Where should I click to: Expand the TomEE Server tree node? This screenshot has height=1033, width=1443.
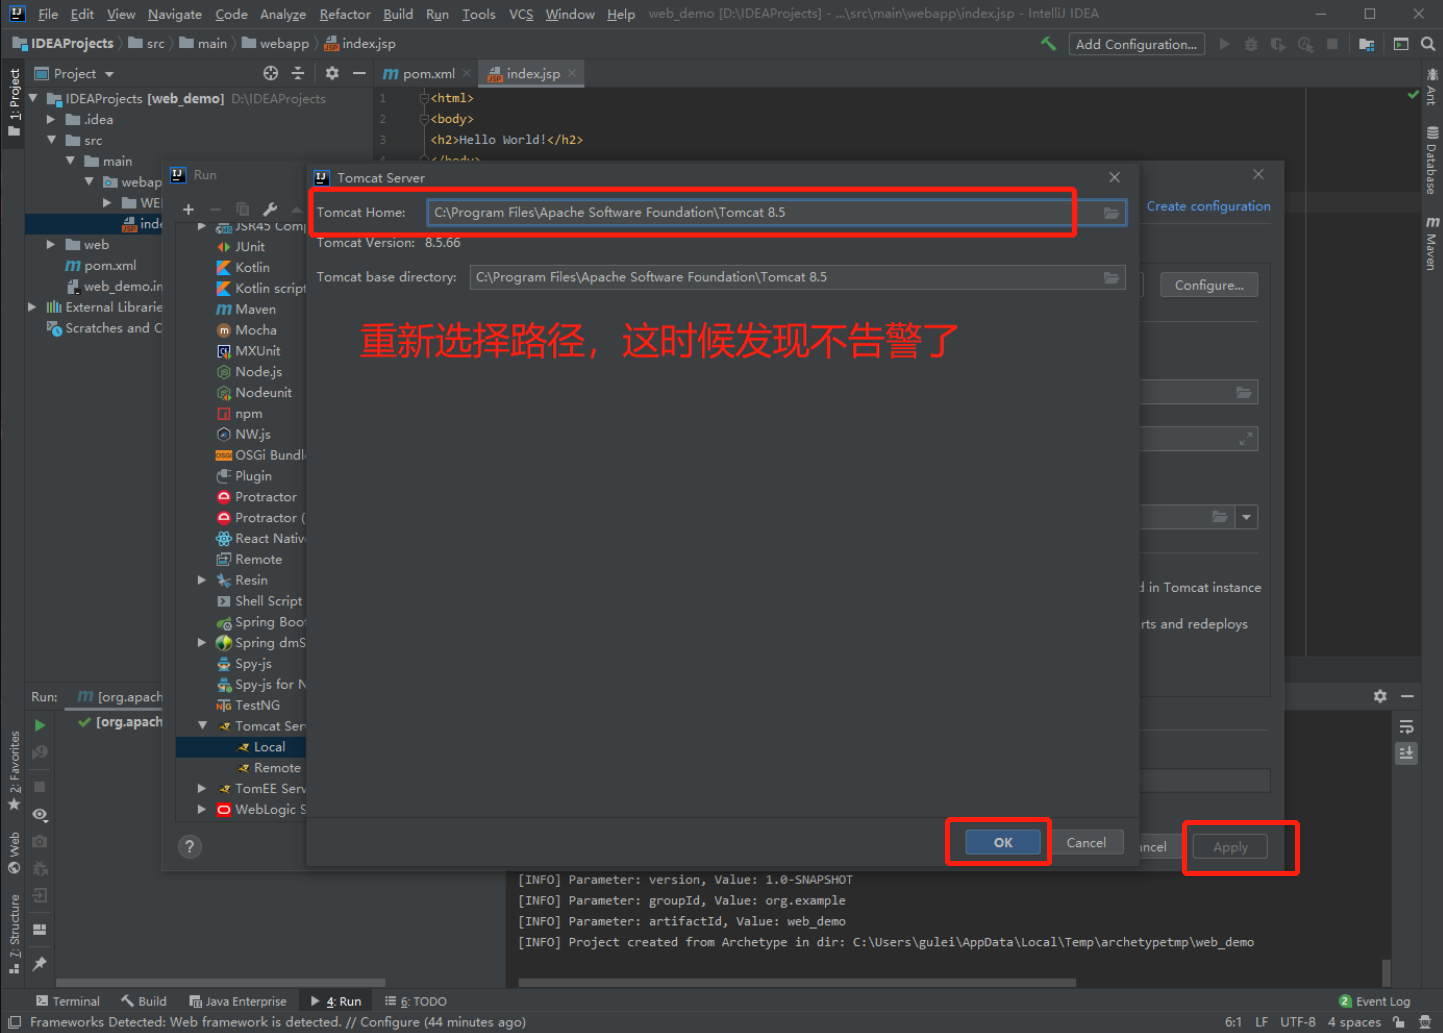[202, 789]
